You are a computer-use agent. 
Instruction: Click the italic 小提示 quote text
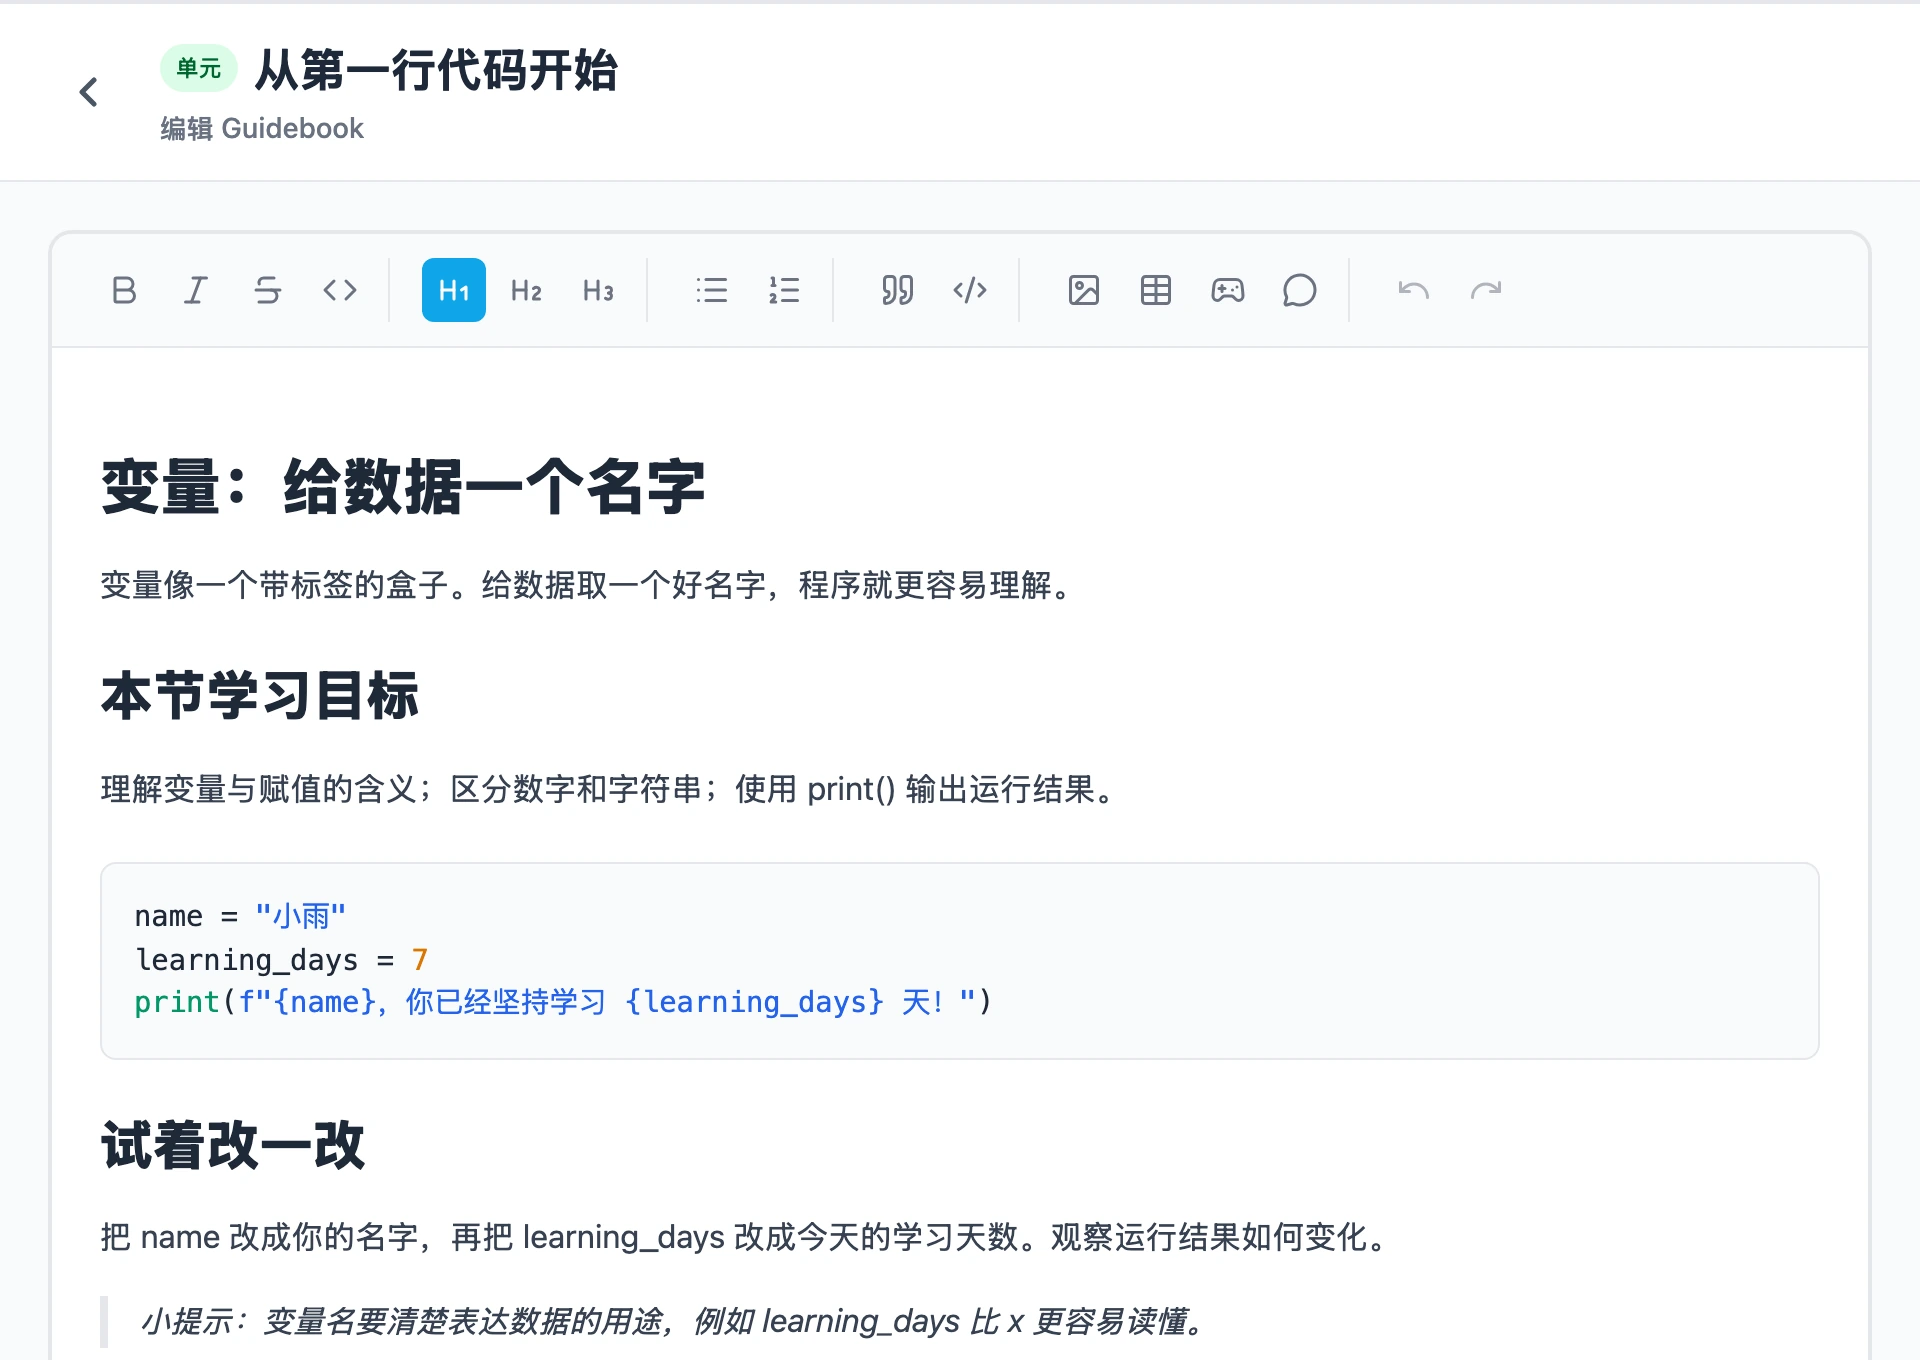pos(675,1321)
